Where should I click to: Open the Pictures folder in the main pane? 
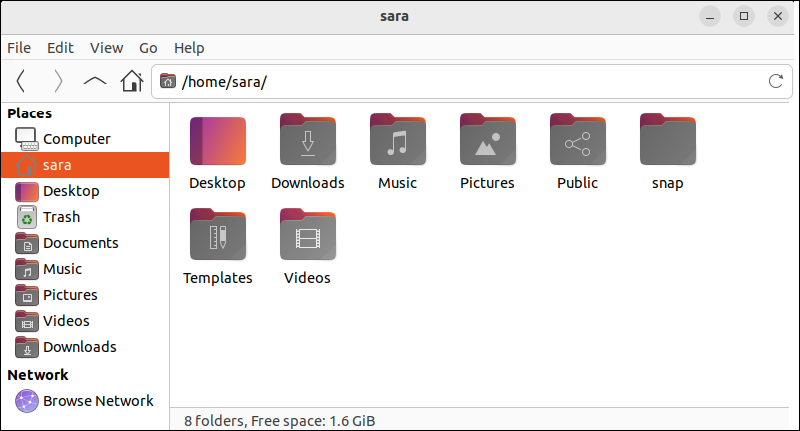pos(488,140)
